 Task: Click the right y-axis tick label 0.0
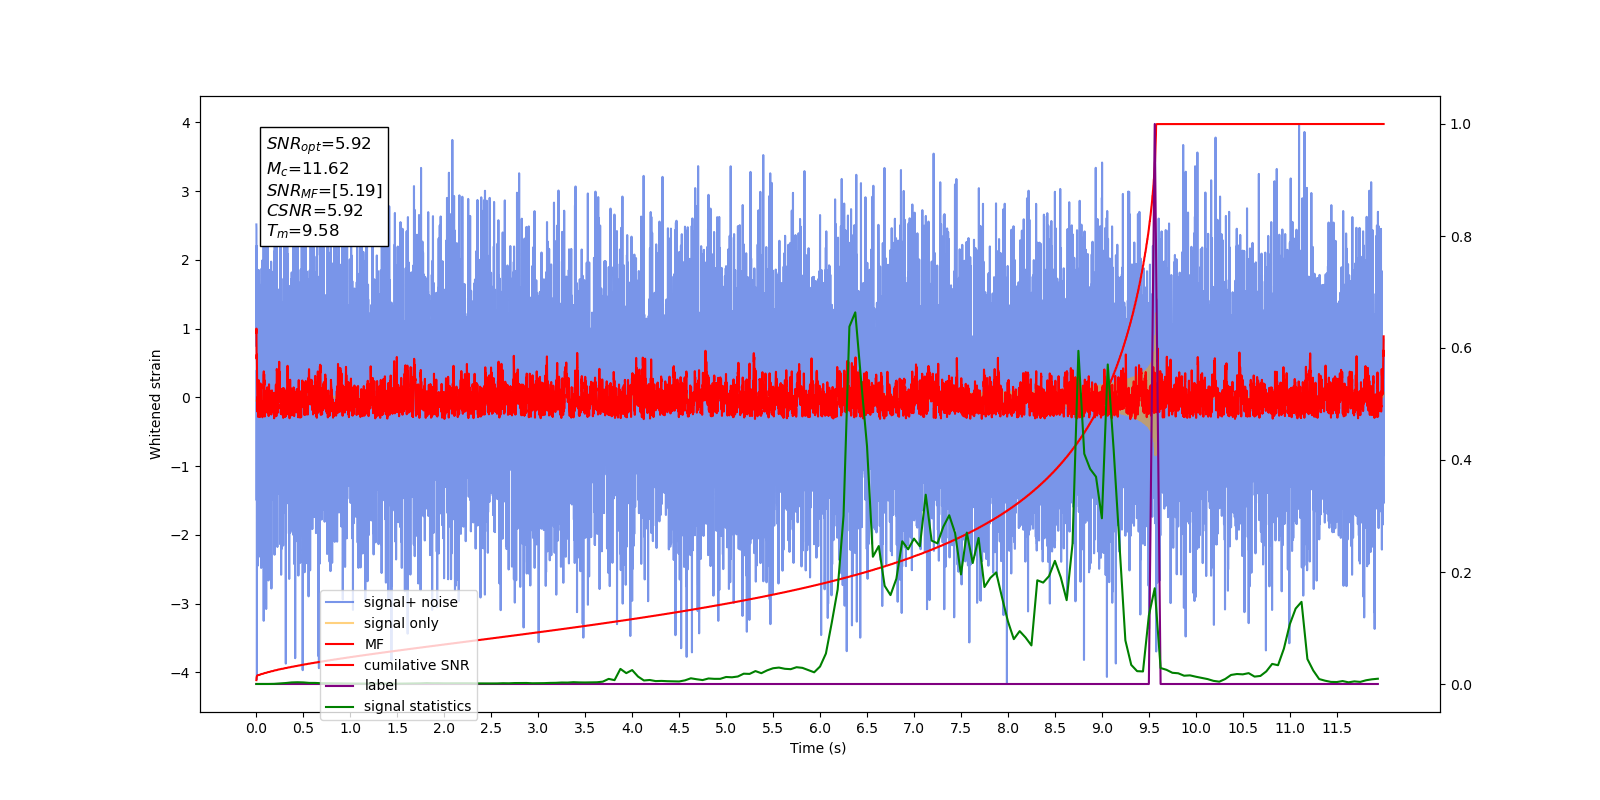pyautogui.click(x=1461, y=685)
